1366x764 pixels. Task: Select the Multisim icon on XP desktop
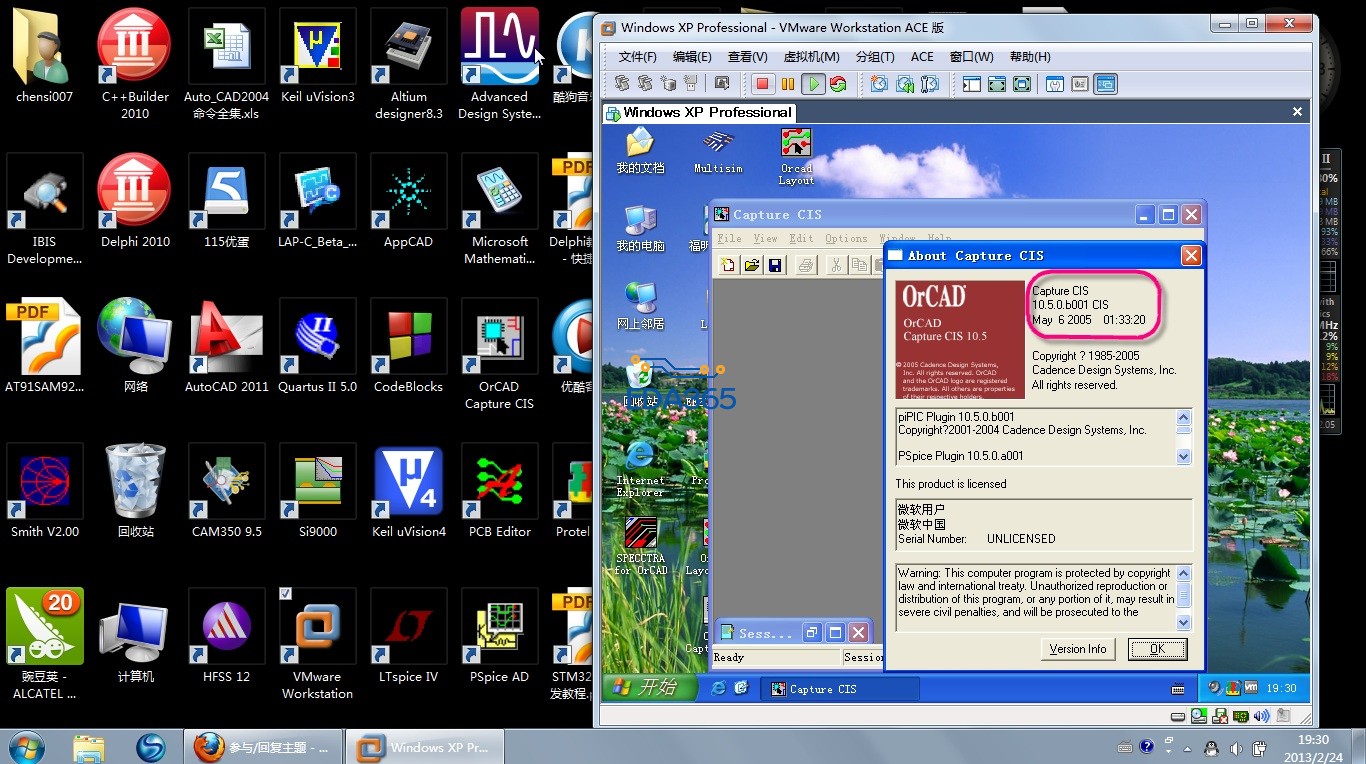[718, 151]
